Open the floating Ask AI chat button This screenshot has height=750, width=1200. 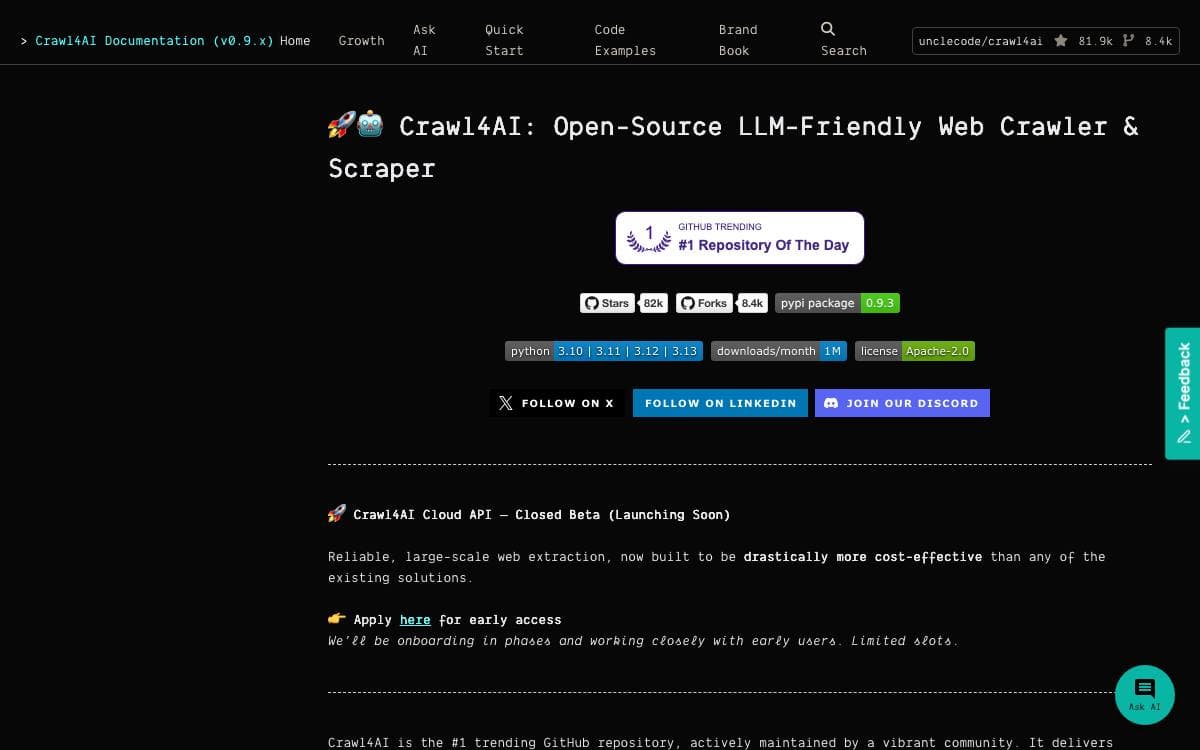click(x=1145, y=695)
